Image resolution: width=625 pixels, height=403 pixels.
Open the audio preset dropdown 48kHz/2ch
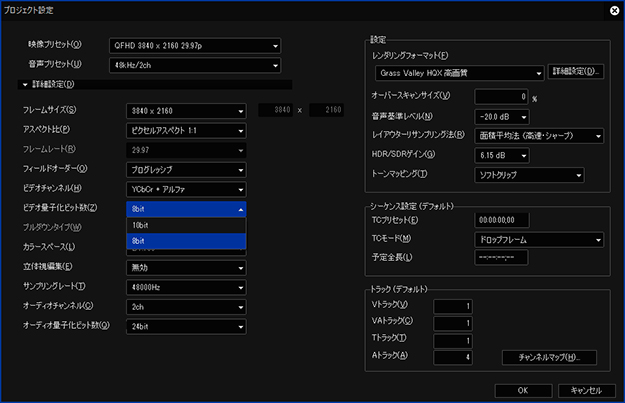pyautogui.click(x=195, y=65)
